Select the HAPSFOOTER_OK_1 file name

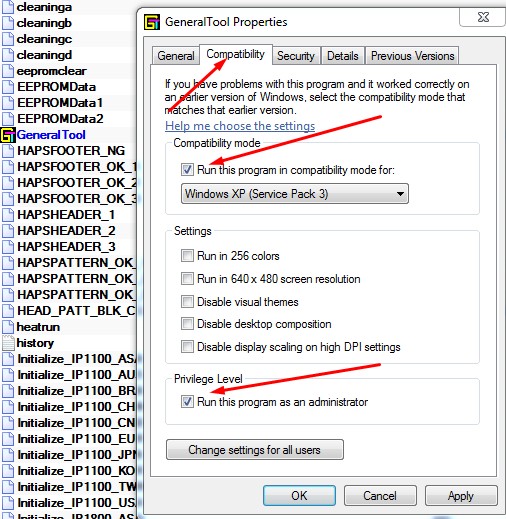coord(77,167)
